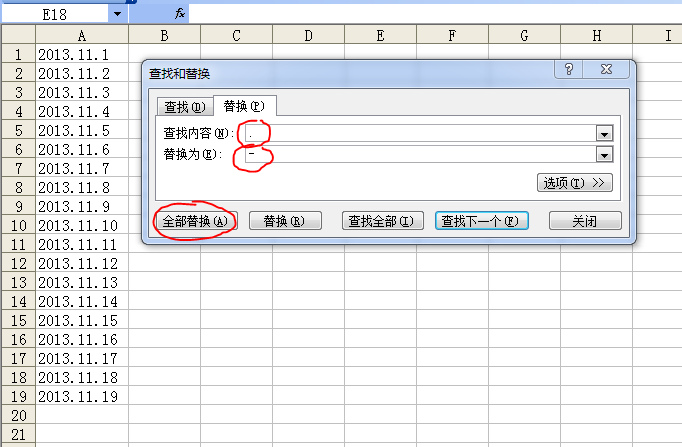Image resolution: width=682 pixels, height=447 pixels.
Task: Click cell containing 2013.11.1
Action: pos(82,54)
